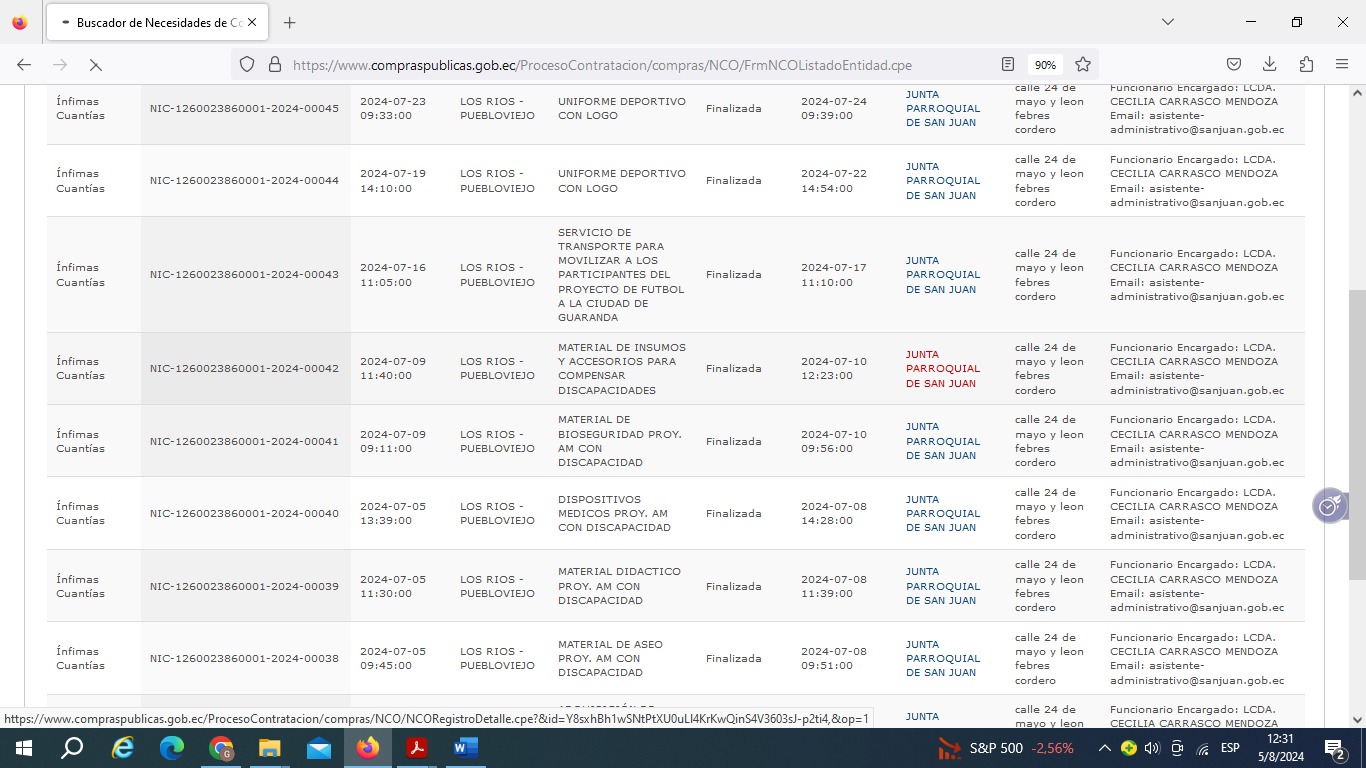Image resolution: width=1366 pixels, height=768 pixels.
Task: Open tracking protection shield panel
Action: [247, 64]
